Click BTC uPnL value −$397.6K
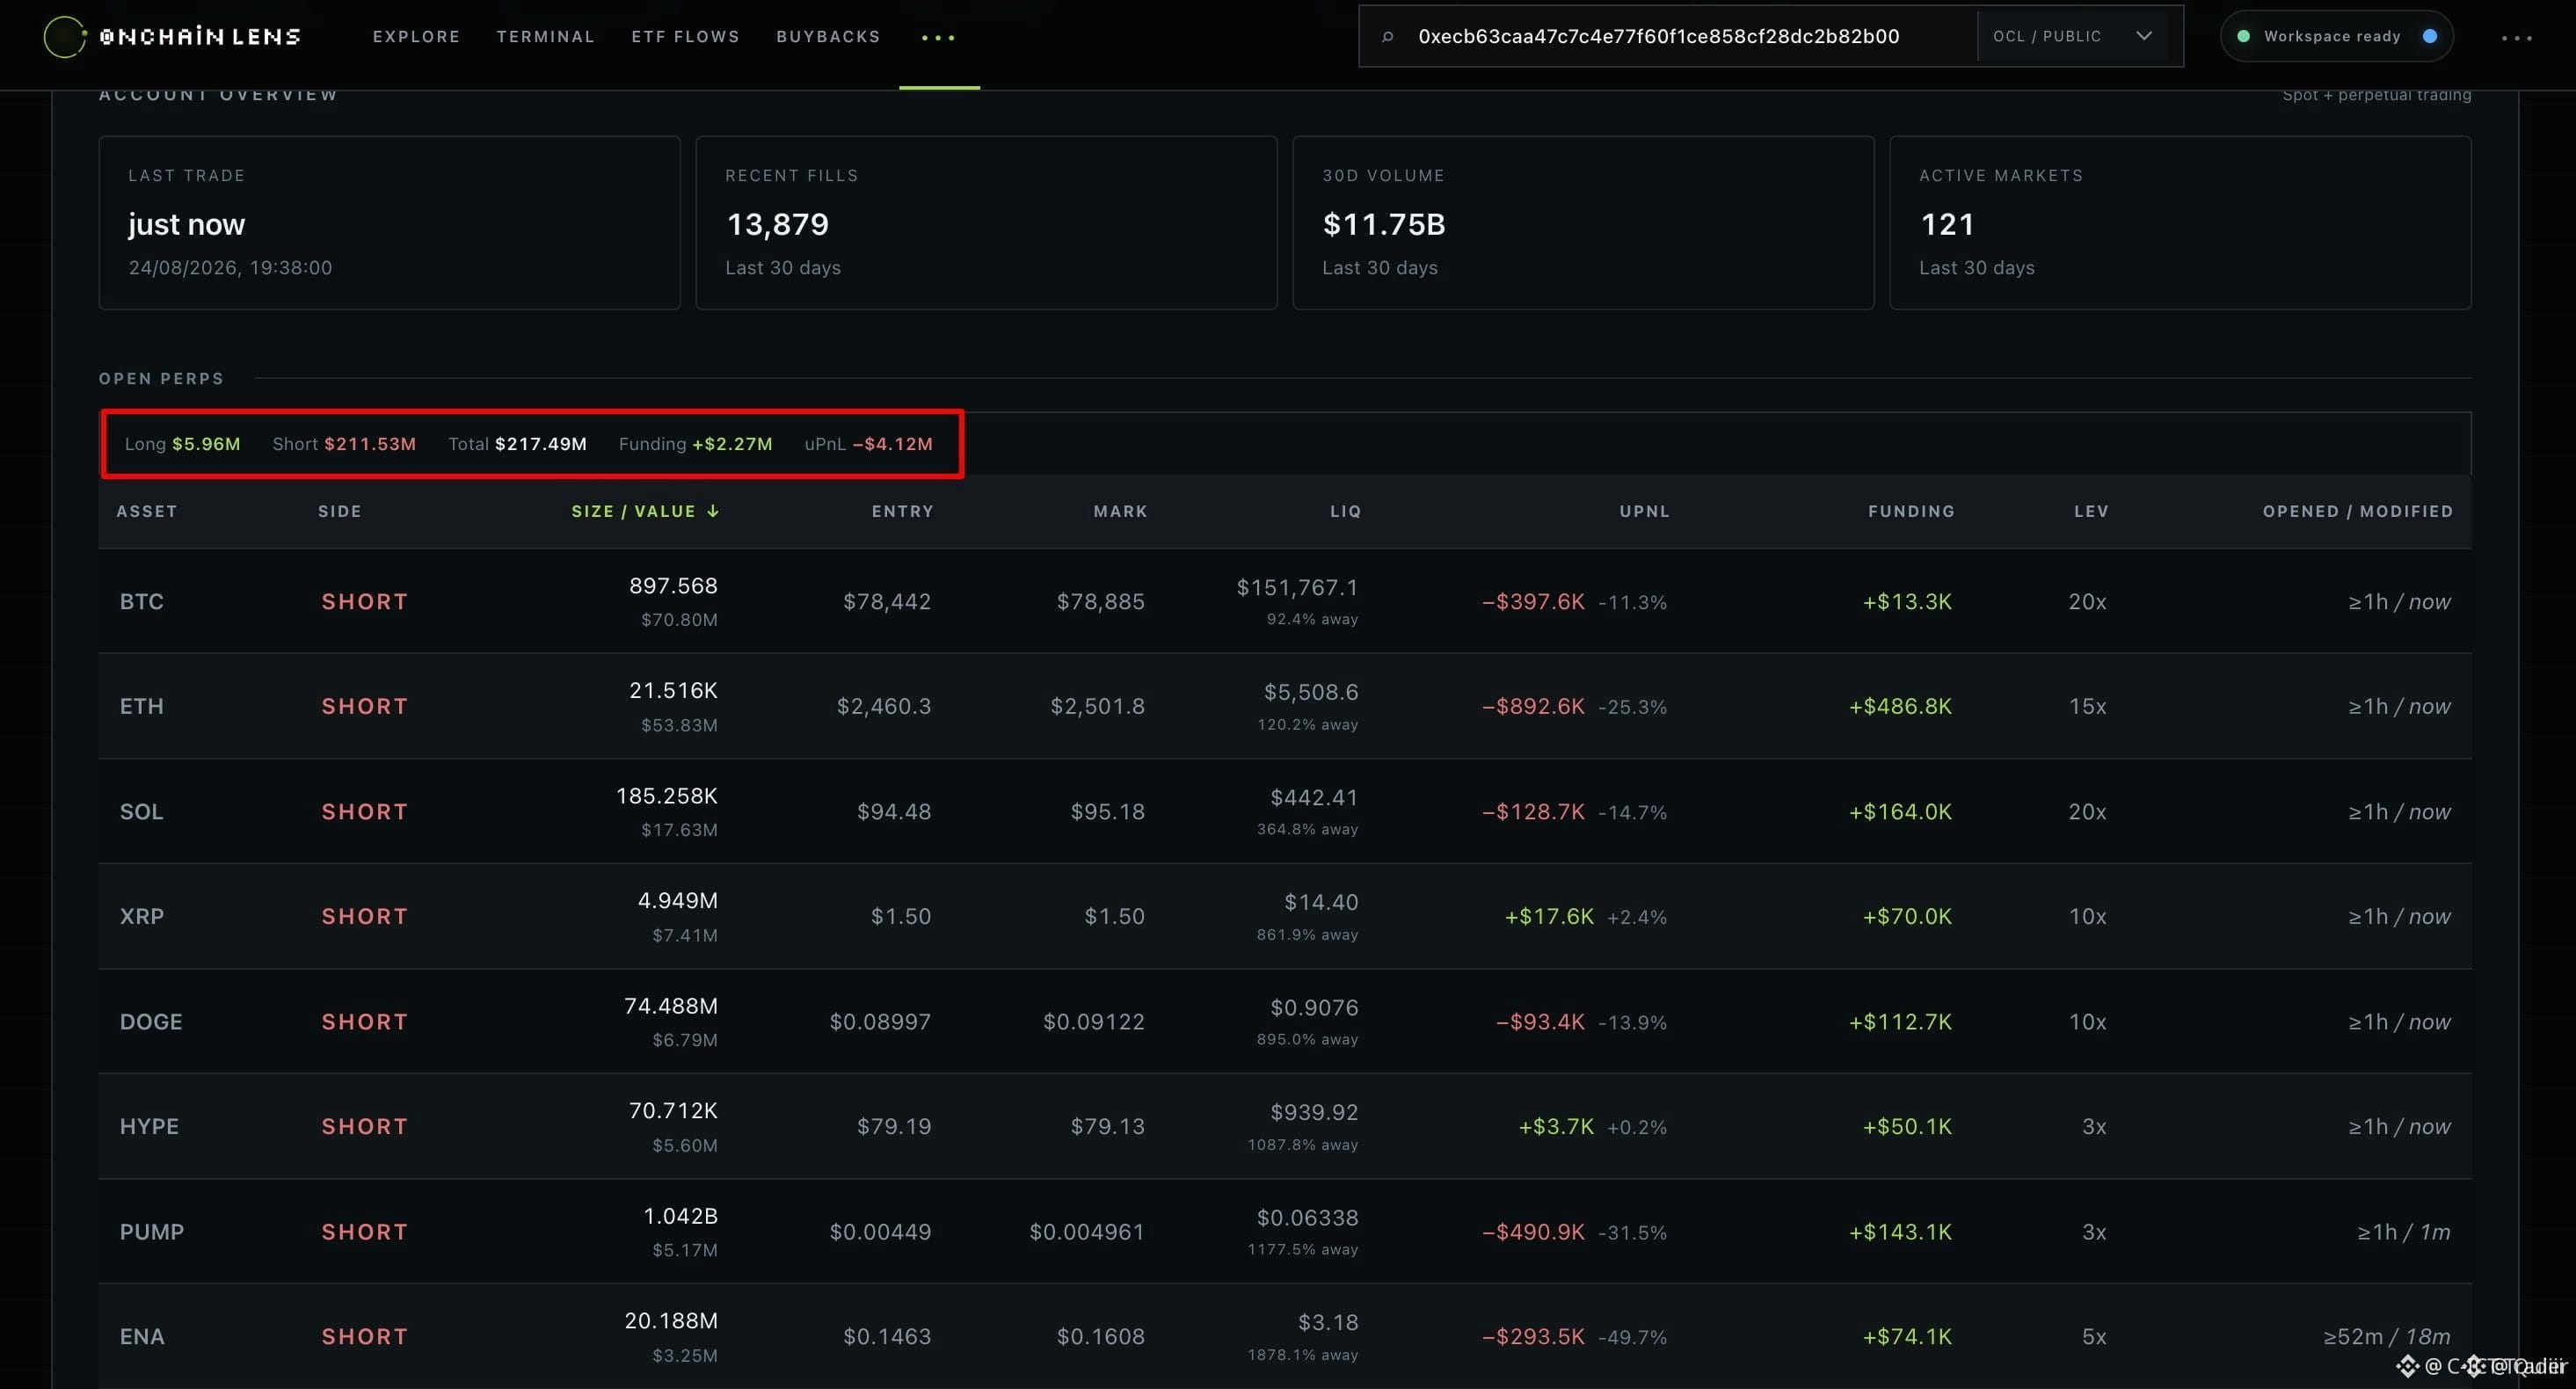Image resolution: width=2576 pixels, height=1389 pixels. pos(1533,602)
